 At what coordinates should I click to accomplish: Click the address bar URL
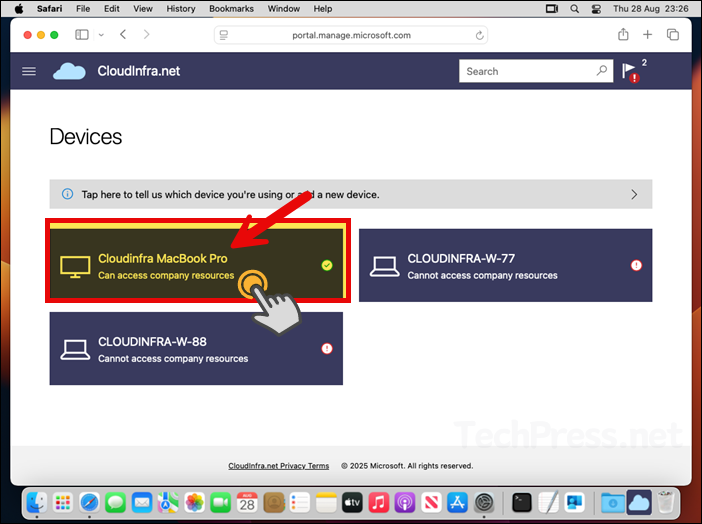(x=351, y=35)
